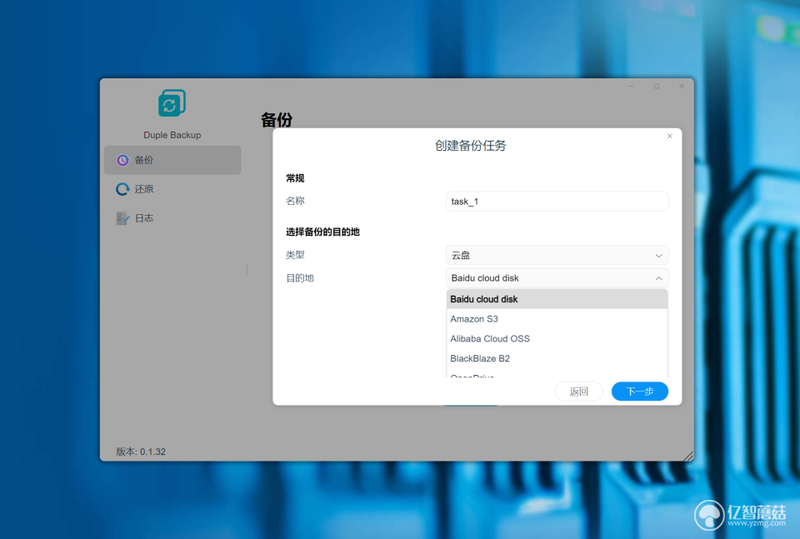The height and width of the screenshot is (539, 800).
Task: Minimize the Duple Backup window
Action: tap(632, 86)
